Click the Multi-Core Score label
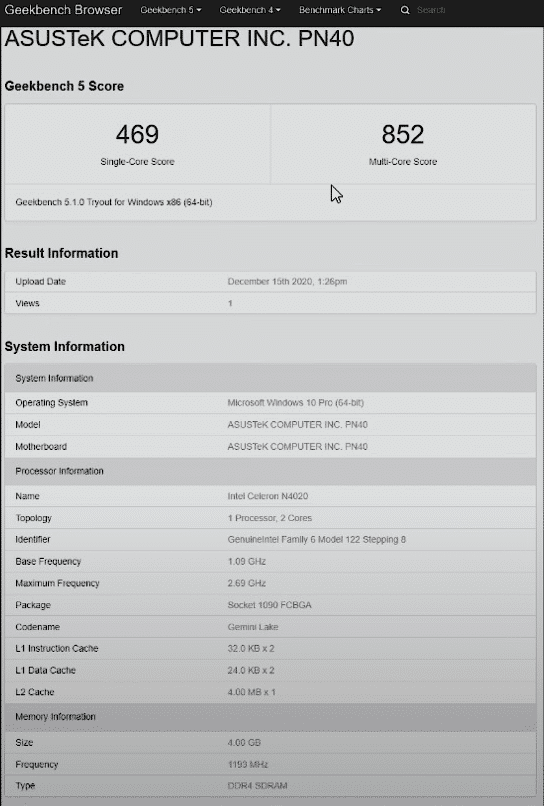544x806 pixels. pos(403,161)
